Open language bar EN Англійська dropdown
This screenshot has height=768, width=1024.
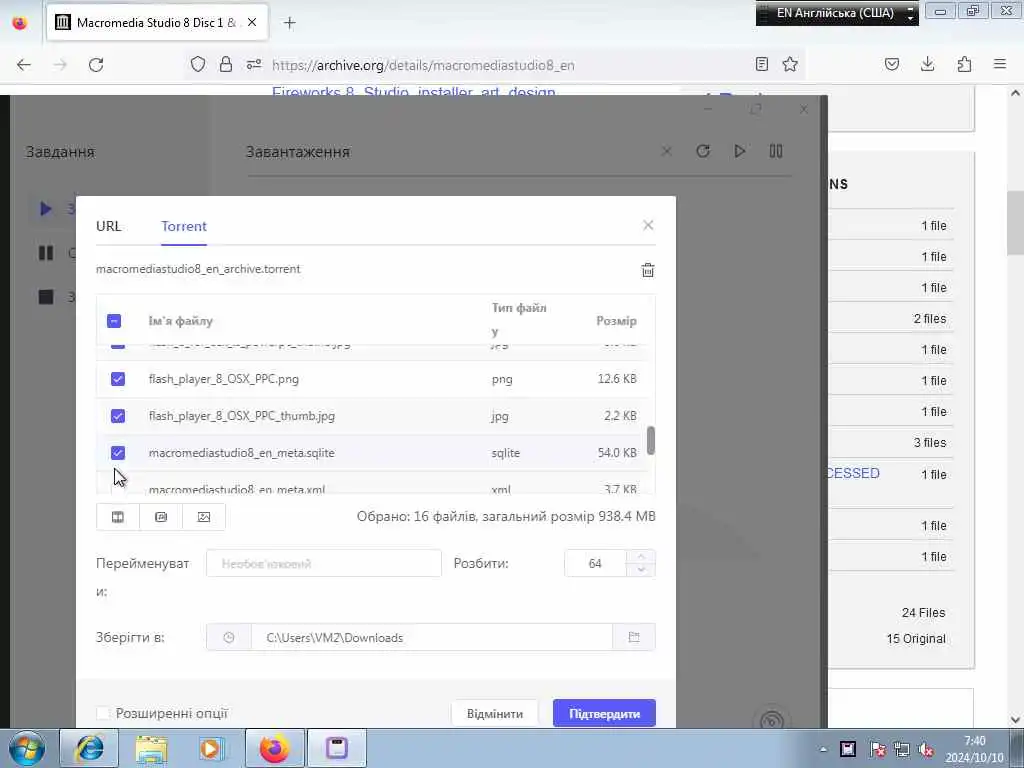tap(910, 13)
